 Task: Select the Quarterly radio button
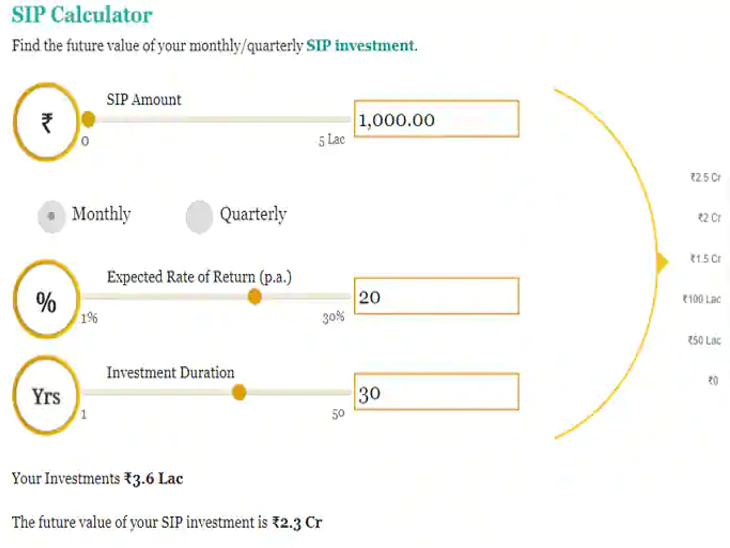point(200,216)
